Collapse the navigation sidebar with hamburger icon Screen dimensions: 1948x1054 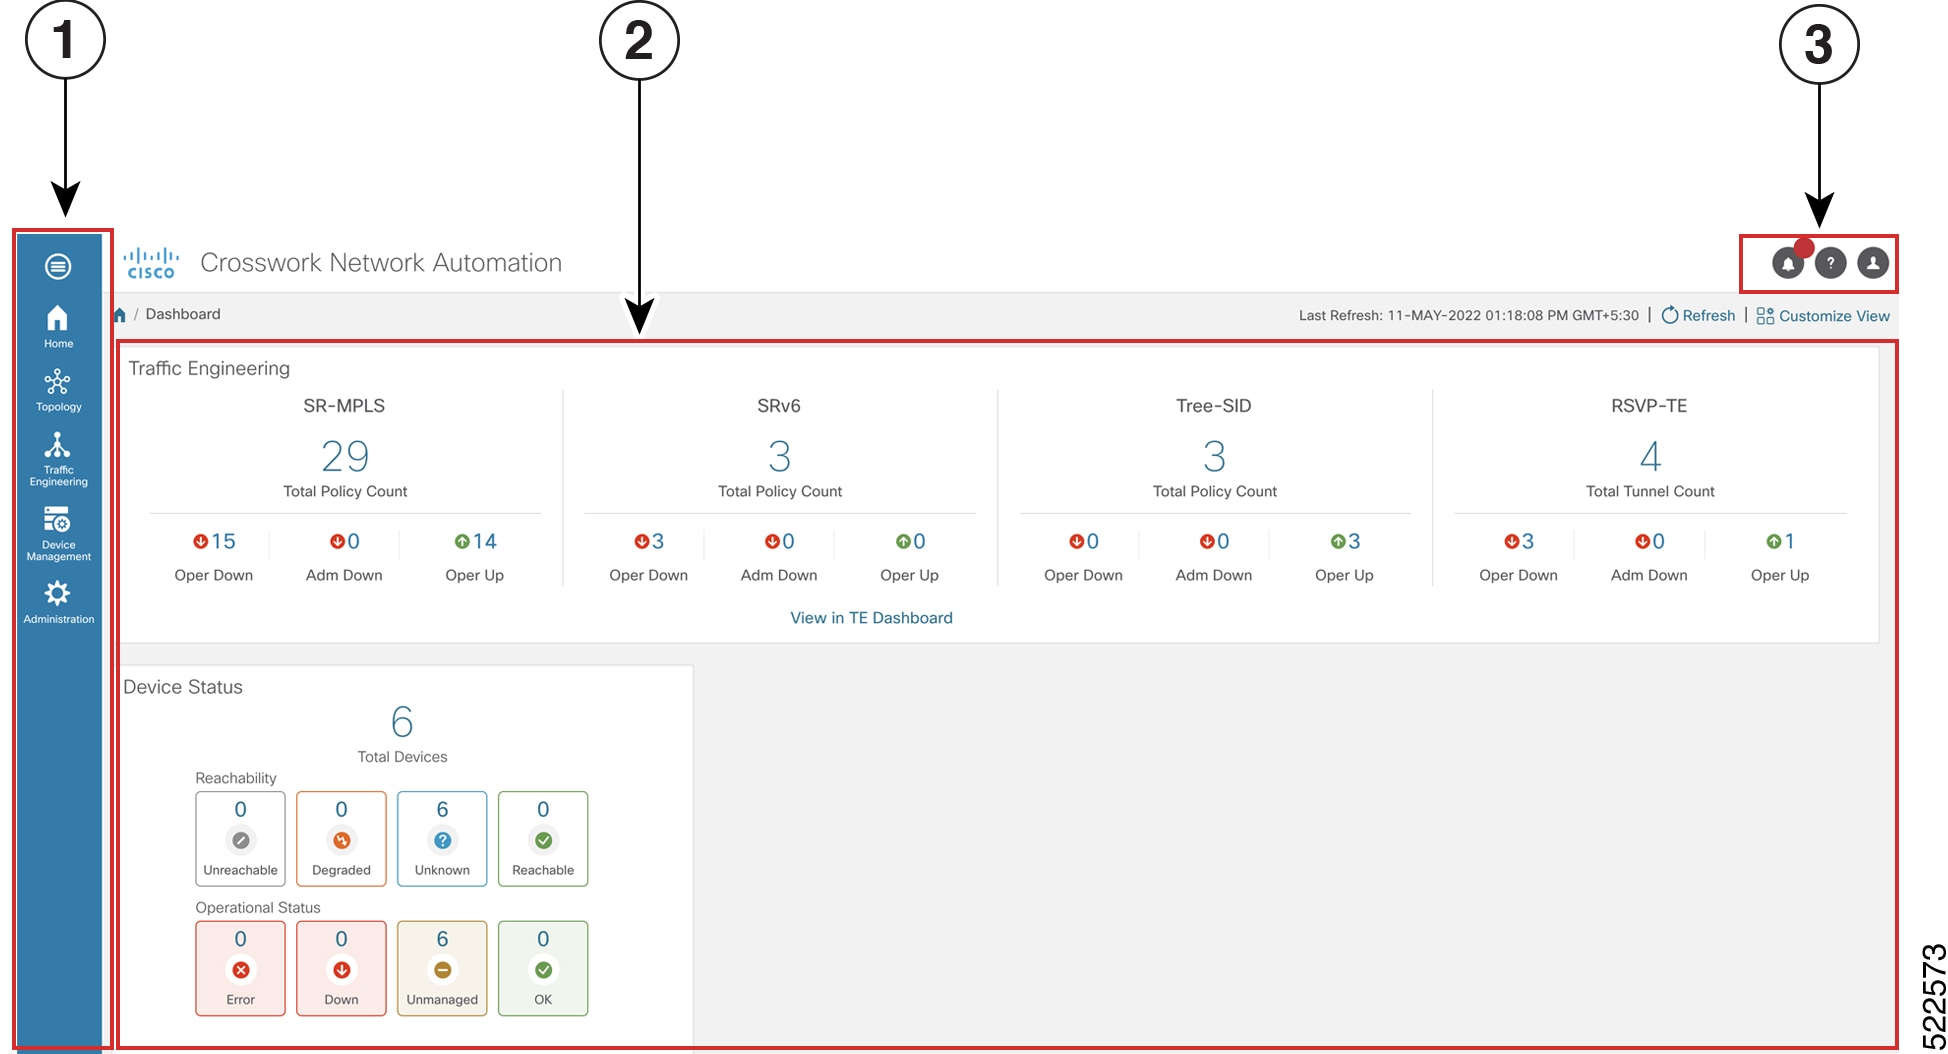tap(58, 265)
